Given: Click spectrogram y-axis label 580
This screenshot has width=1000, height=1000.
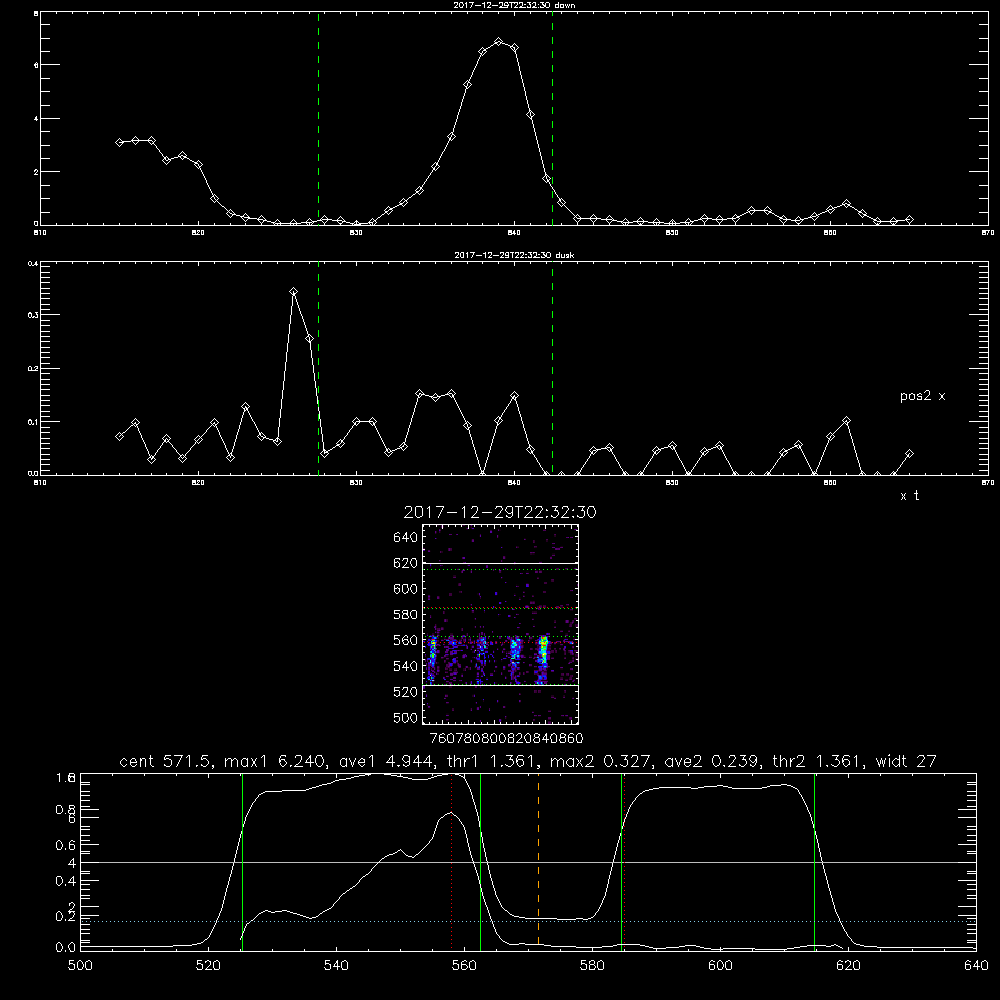Looking at the screenshot, I should pyautogui.click(x=406, y=615).
